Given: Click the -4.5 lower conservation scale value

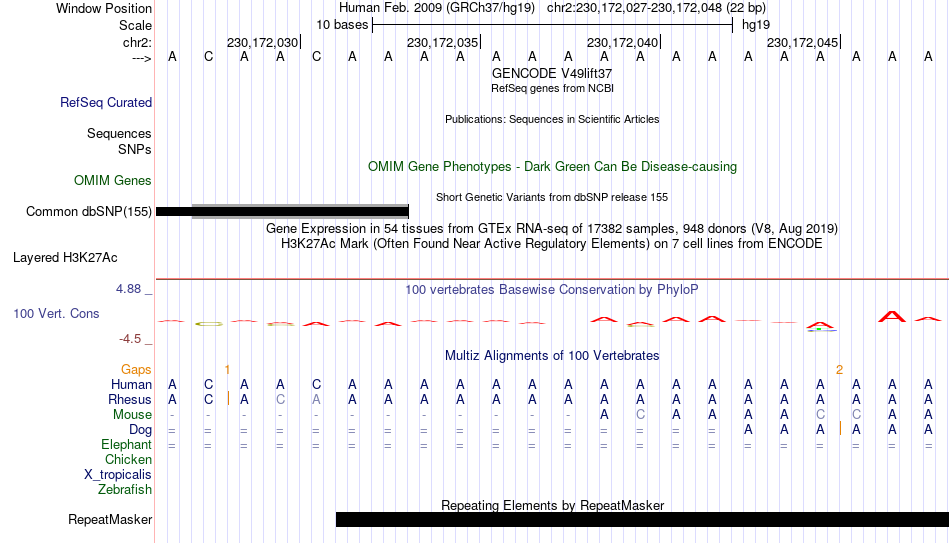Looking at the screenshot, I should click(130, 339).
